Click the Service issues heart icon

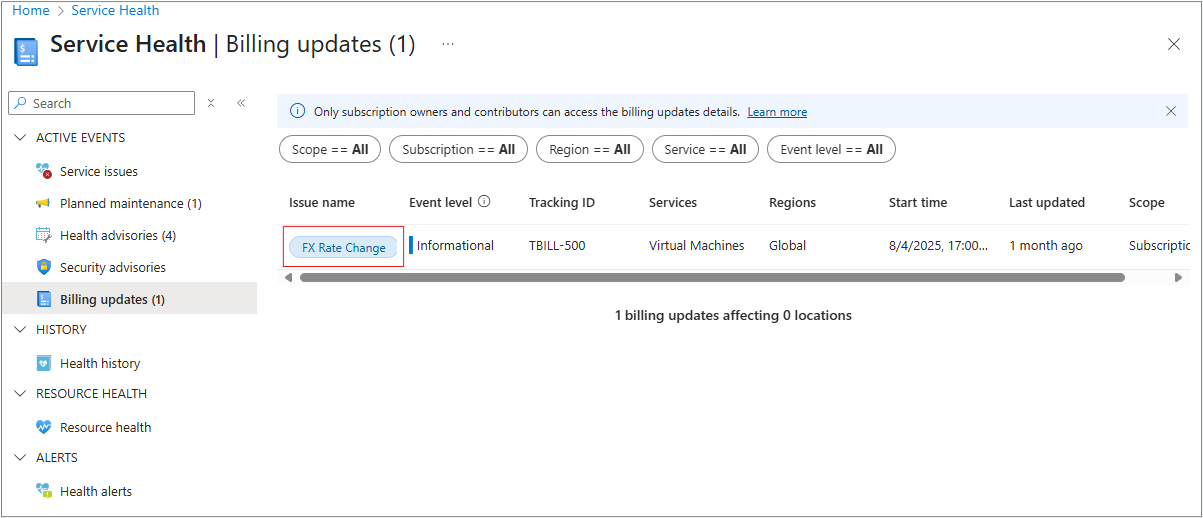click(x=44, y=172)
